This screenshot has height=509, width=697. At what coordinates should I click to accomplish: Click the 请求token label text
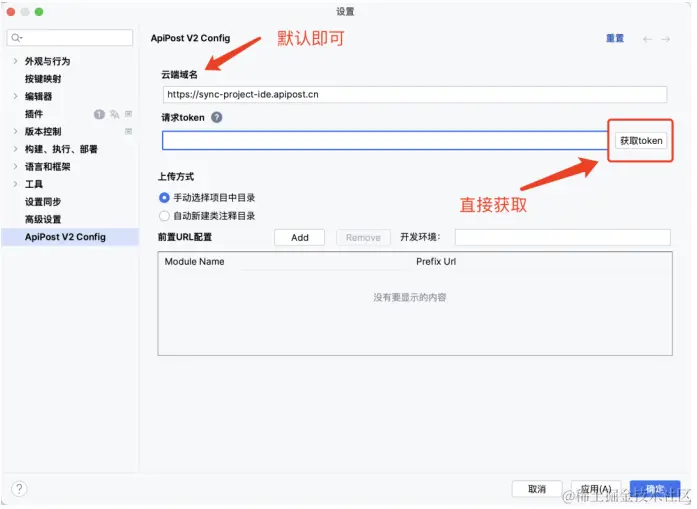pos(184,118)
